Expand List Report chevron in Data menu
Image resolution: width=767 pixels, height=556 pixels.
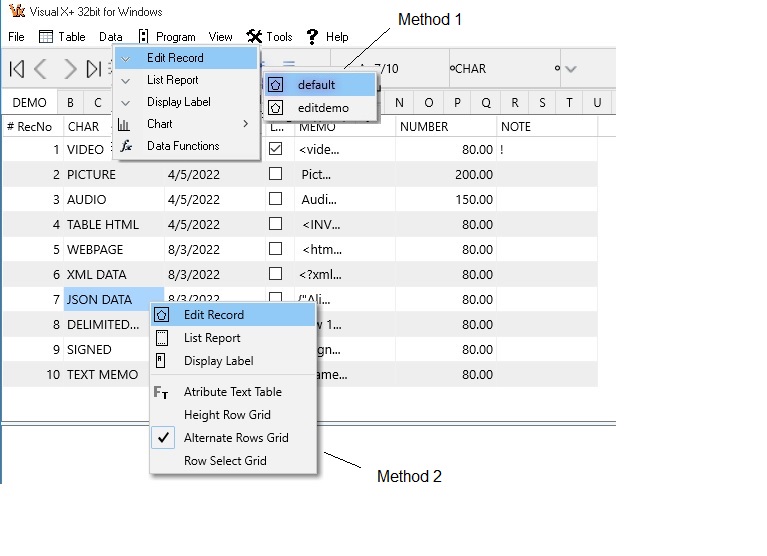point(126,81)
